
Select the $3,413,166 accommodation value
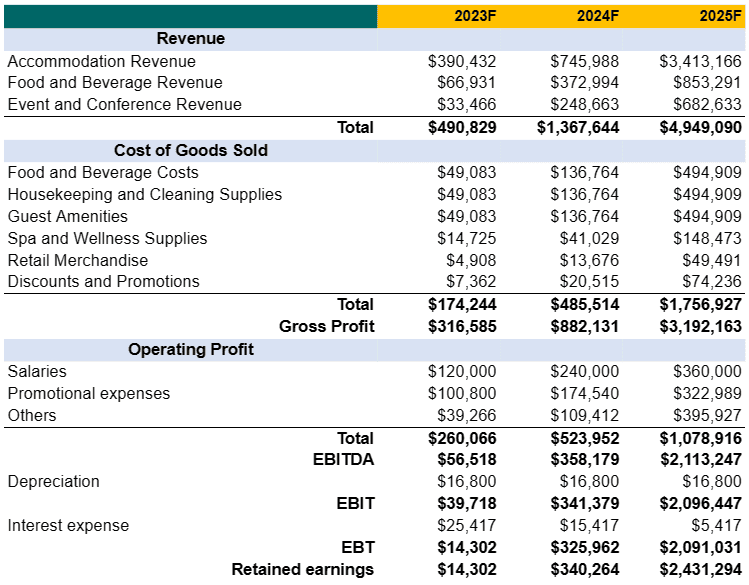(700, 61)
